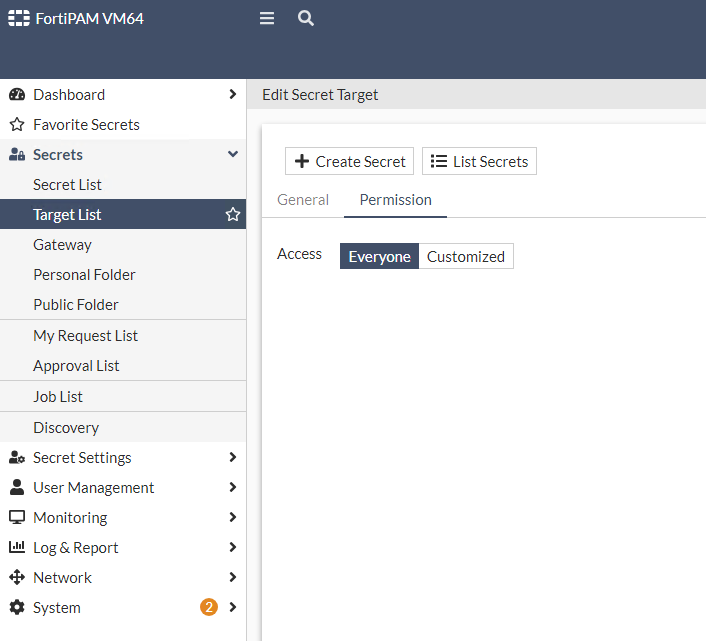Click the System notification badge
706x641 pixels.
pyautogui.click(x=208, y=607)
